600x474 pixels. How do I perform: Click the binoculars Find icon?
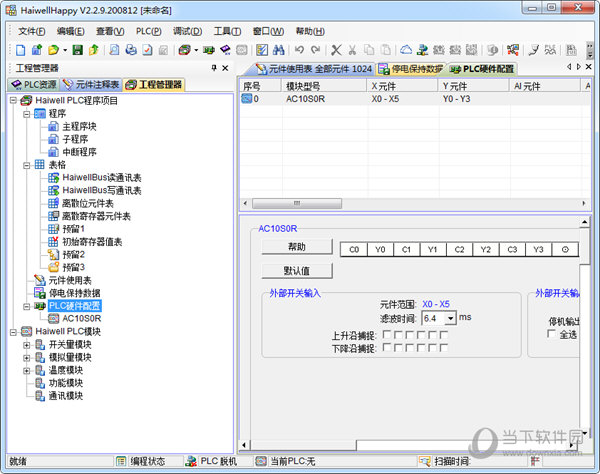[278, 50]
